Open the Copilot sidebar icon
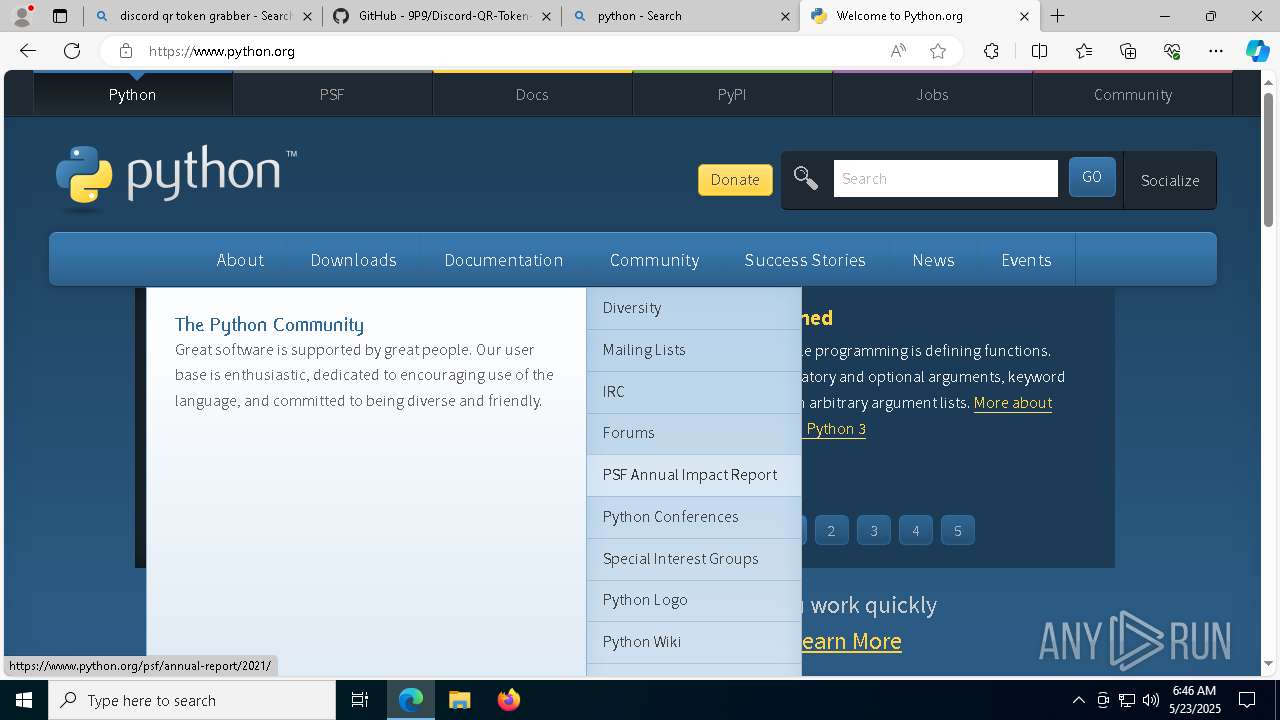The width and height of the screenshot is (1280, 720). click(1257, 51)
